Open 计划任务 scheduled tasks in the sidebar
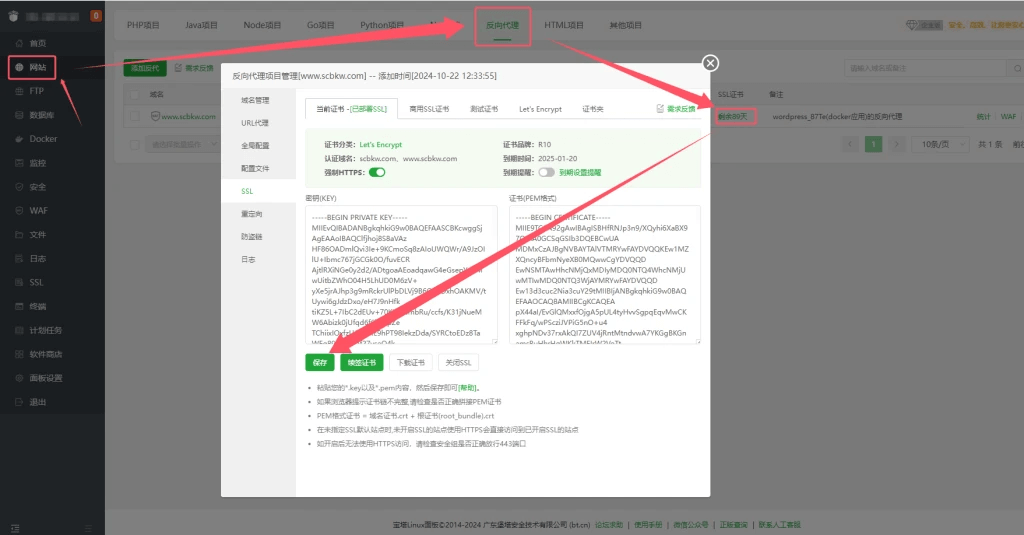The width and height of the screenshot is (1024, 535). click(x=46, y=331)
